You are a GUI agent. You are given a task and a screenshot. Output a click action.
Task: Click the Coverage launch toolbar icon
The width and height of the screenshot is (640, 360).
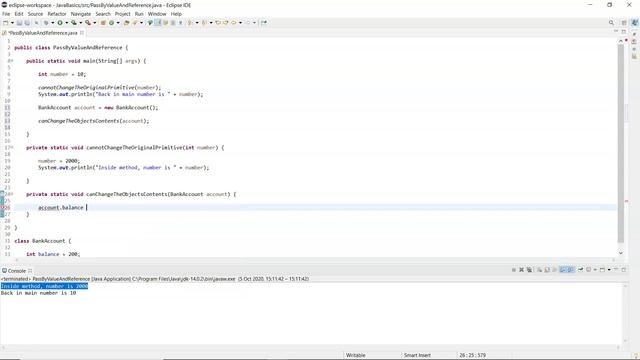click(x=74, y=23)
